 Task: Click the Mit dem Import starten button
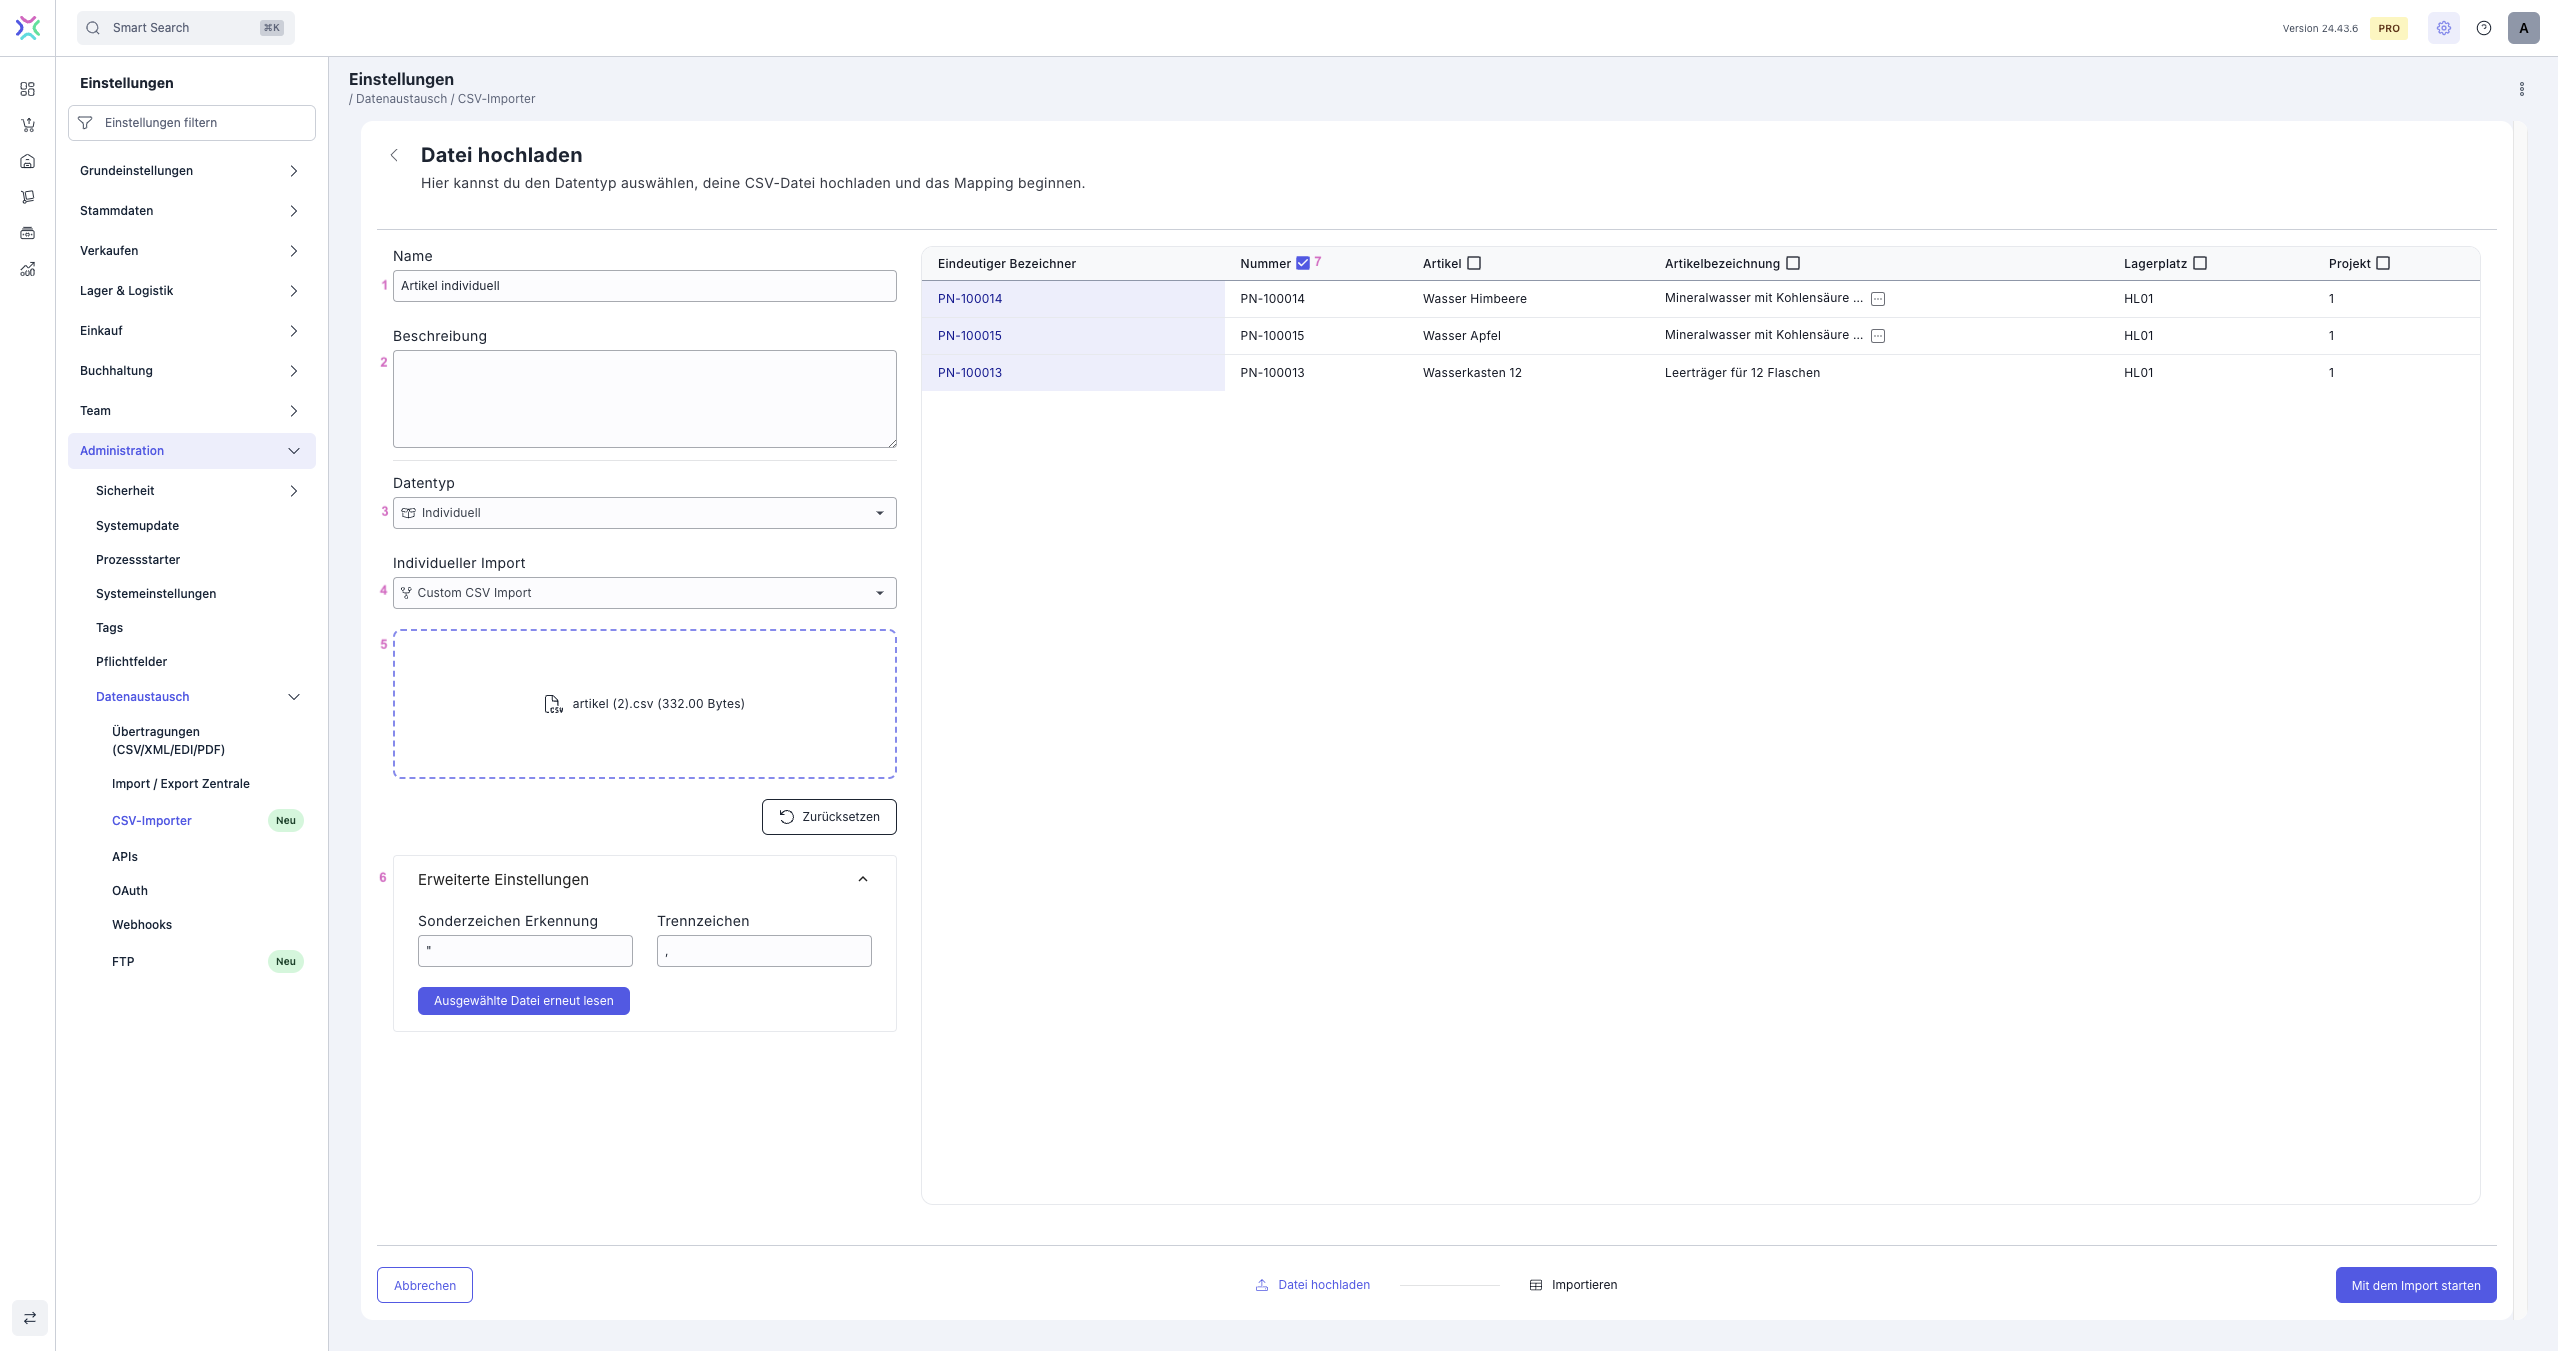2415,1285
